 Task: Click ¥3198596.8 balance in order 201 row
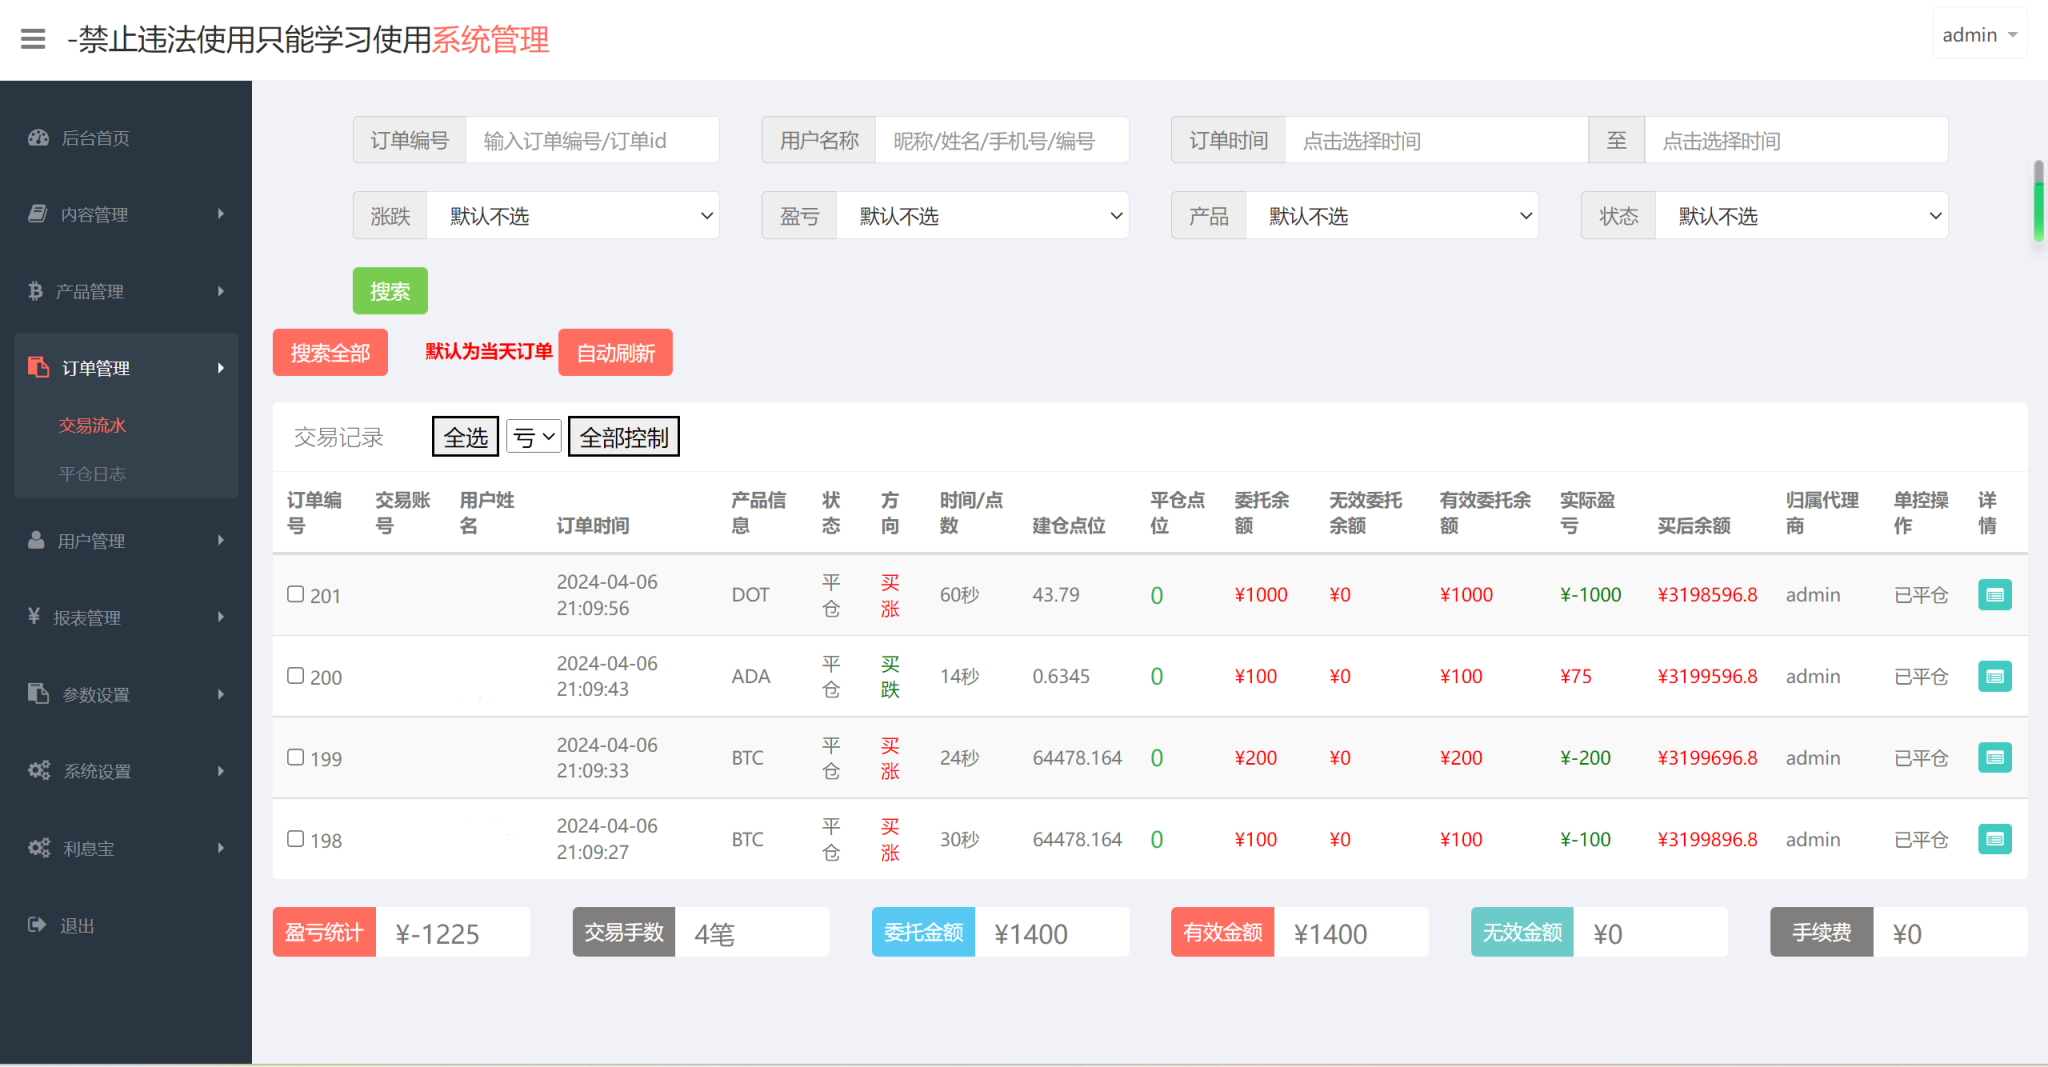(1707, 595)
